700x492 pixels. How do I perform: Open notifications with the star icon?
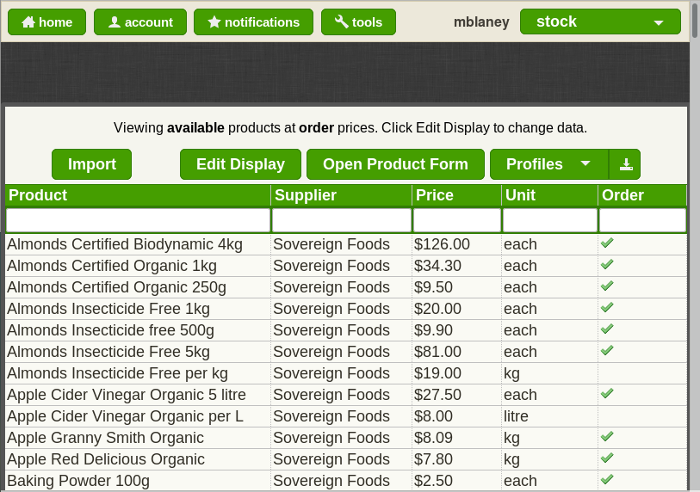254,22
